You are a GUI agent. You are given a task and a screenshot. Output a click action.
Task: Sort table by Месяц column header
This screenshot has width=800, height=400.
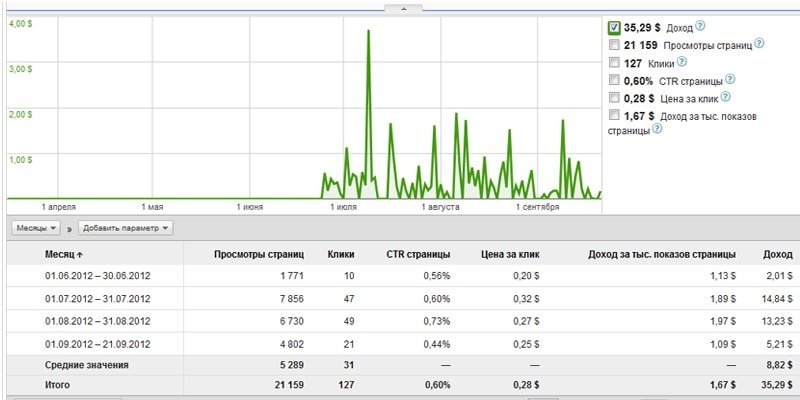pyautogui.click(x=64, y=254)
